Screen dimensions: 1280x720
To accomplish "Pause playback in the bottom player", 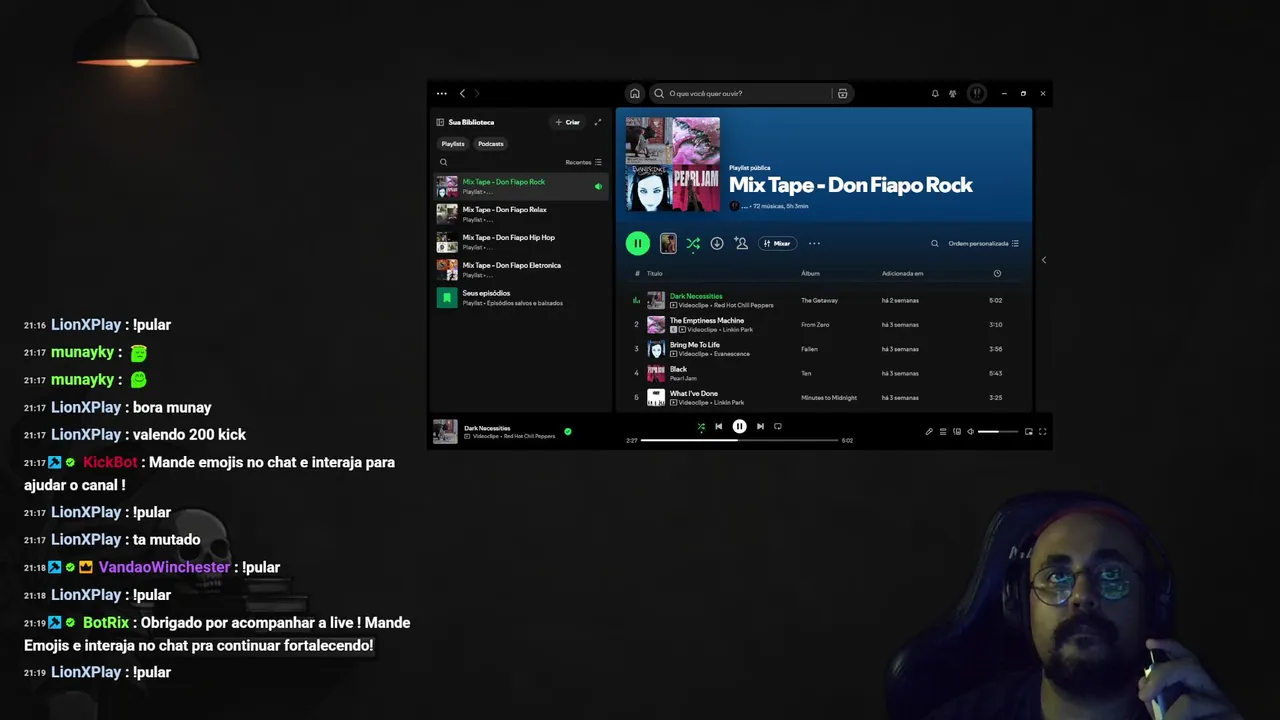I will click(x=739, y=426).
